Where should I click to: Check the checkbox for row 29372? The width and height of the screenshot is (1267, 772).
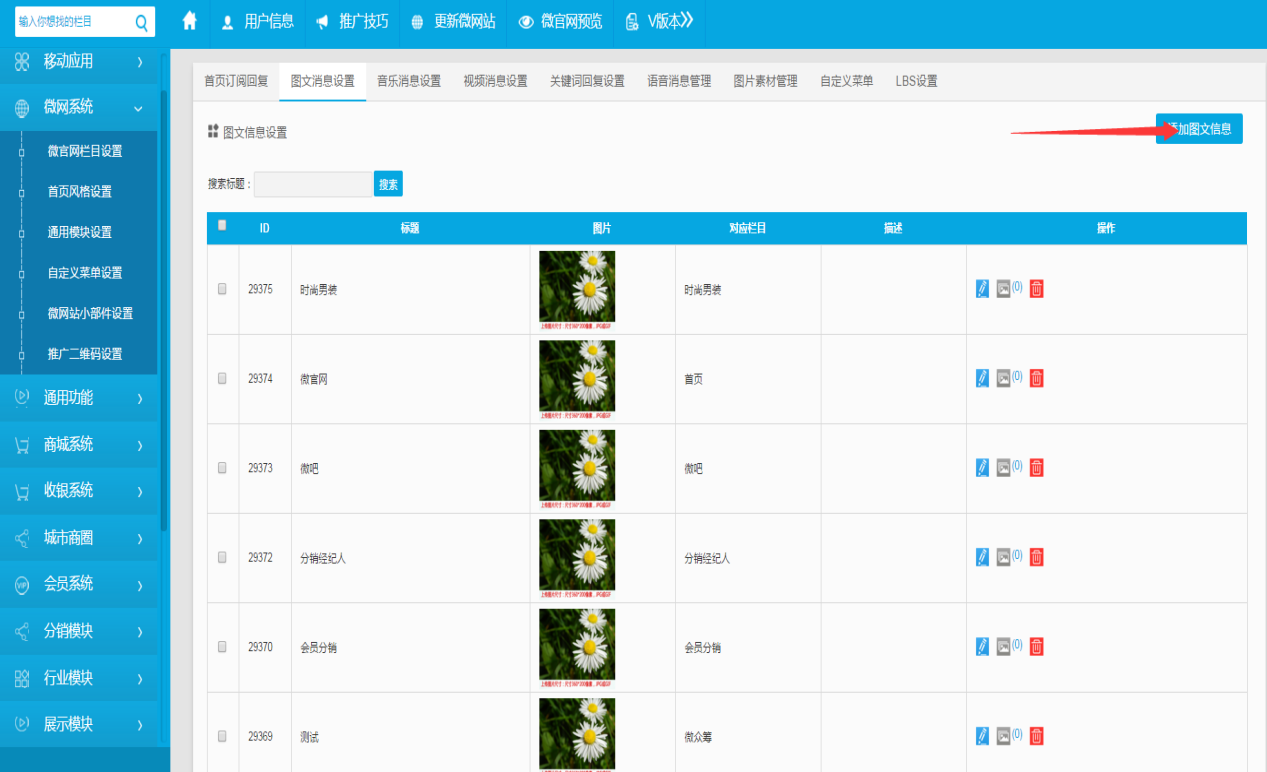222,557
